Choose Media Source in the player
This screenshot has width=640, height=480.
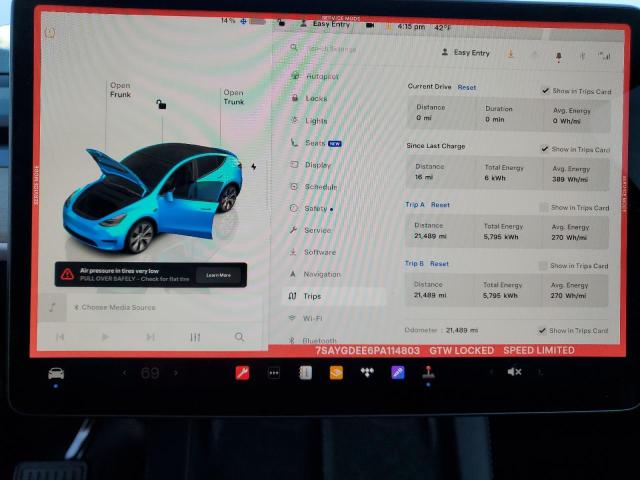pos(115,307)
